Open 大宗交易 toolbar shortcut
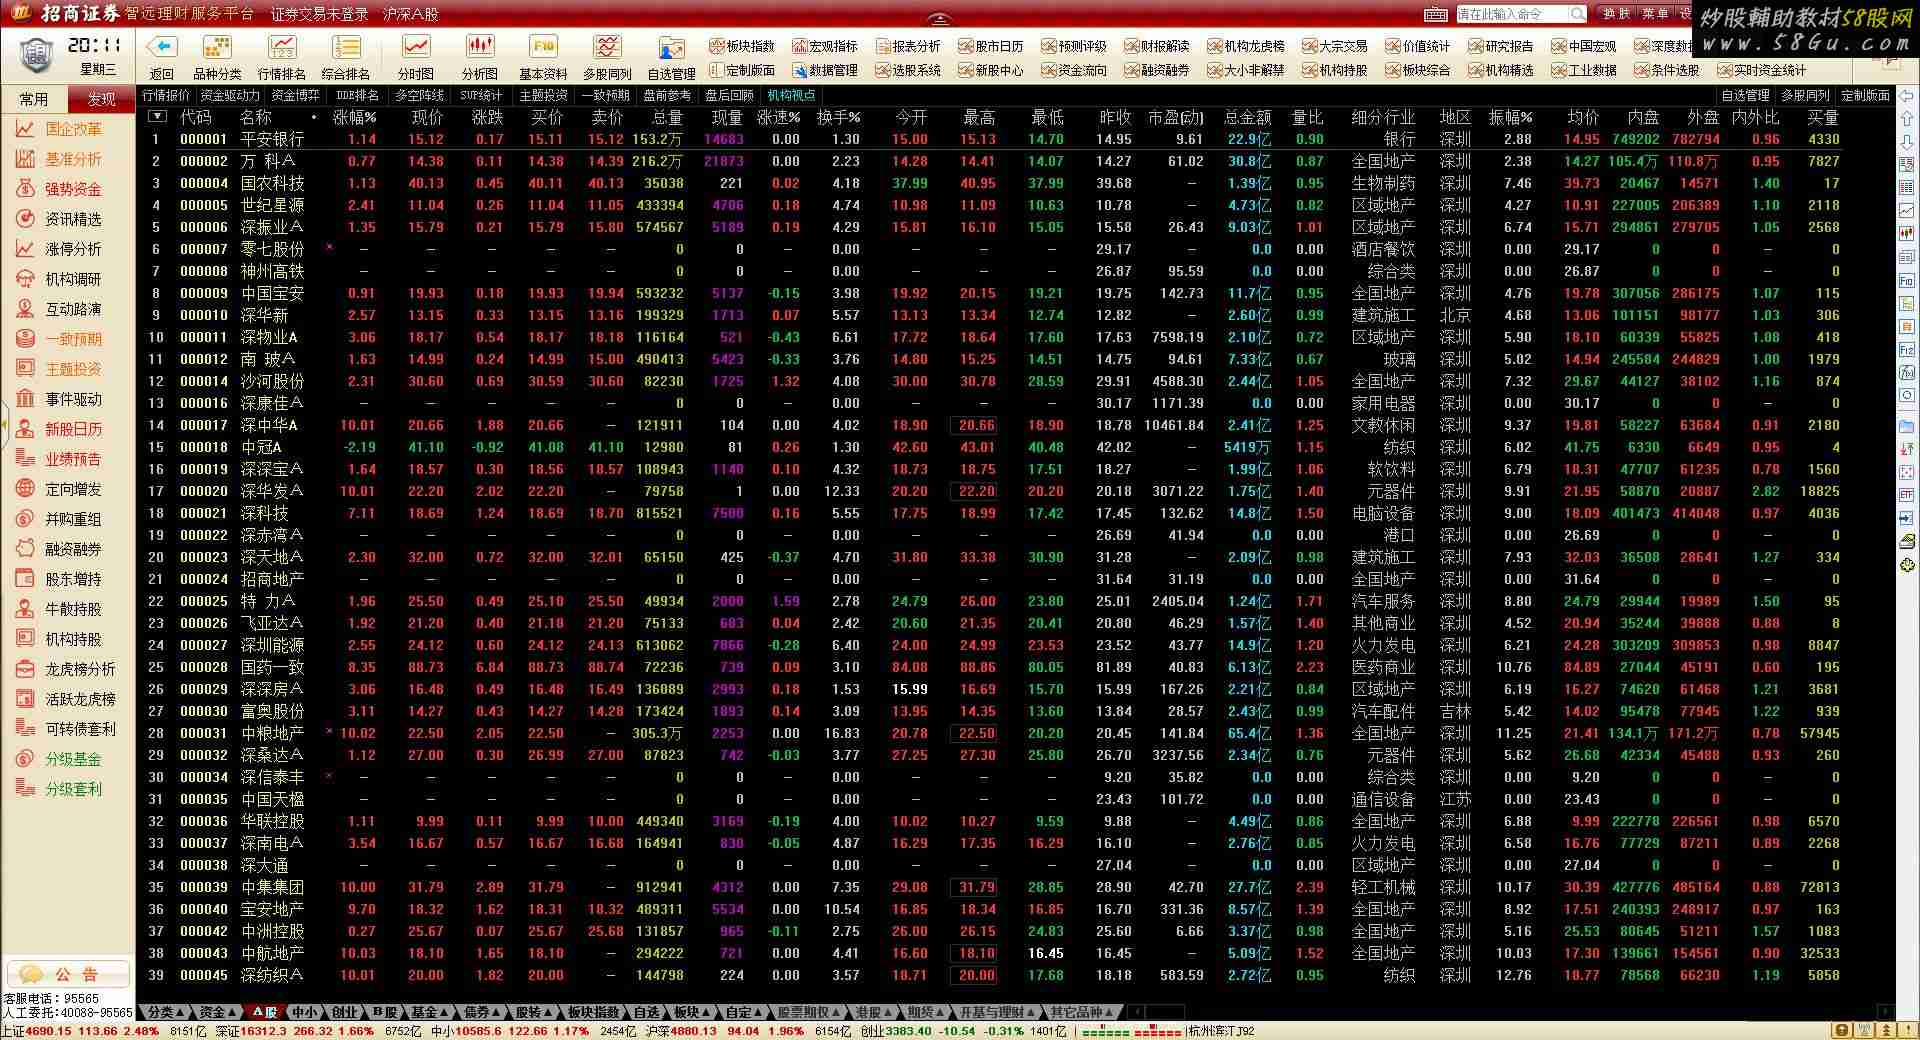1920x1040 pixels. tap(1335, 46)
